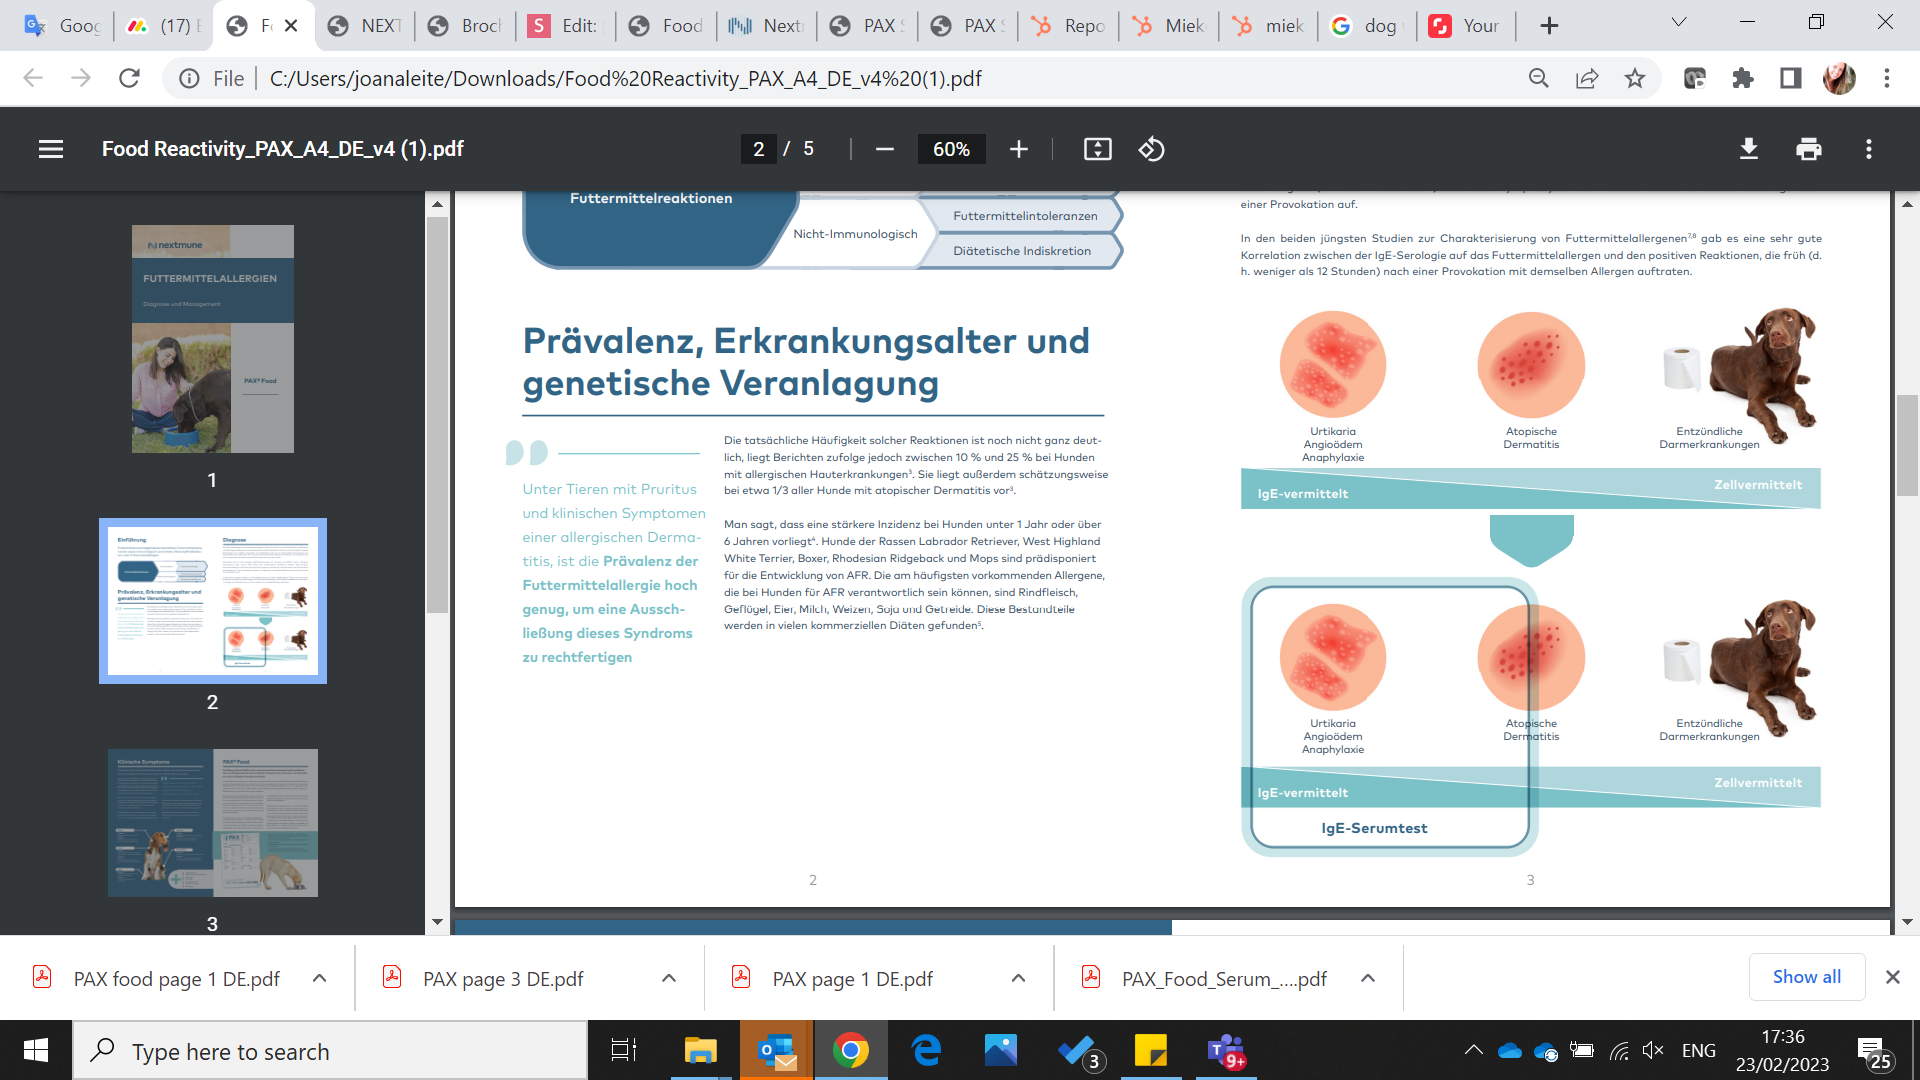1920x1080 pixels.
Task: Bookmark this page with star icon
Action: pos(1634,78)
